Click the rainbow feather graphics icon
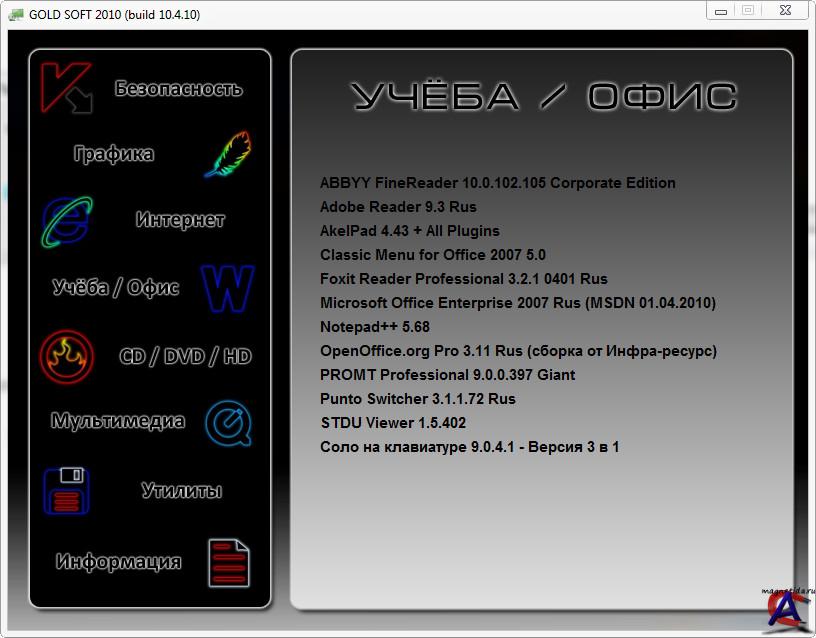The width and height of the screenshot is (816, 638). [x=228, y=154]
